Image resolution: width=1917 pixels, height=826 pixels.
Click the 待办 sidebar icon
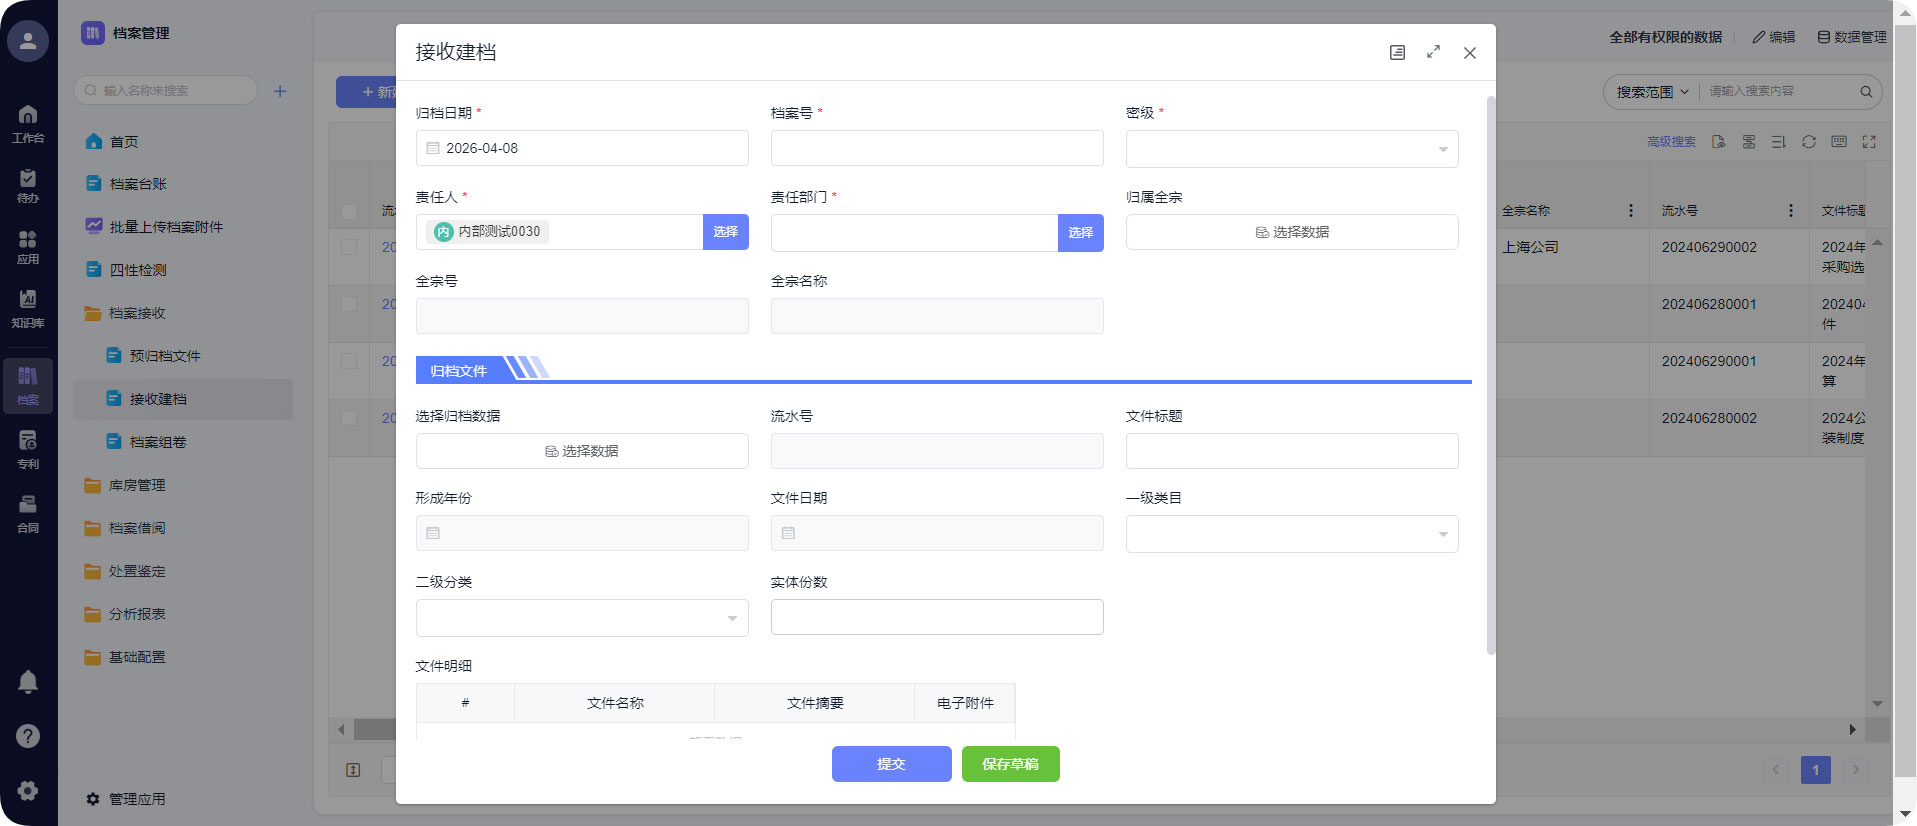[28, 185]
